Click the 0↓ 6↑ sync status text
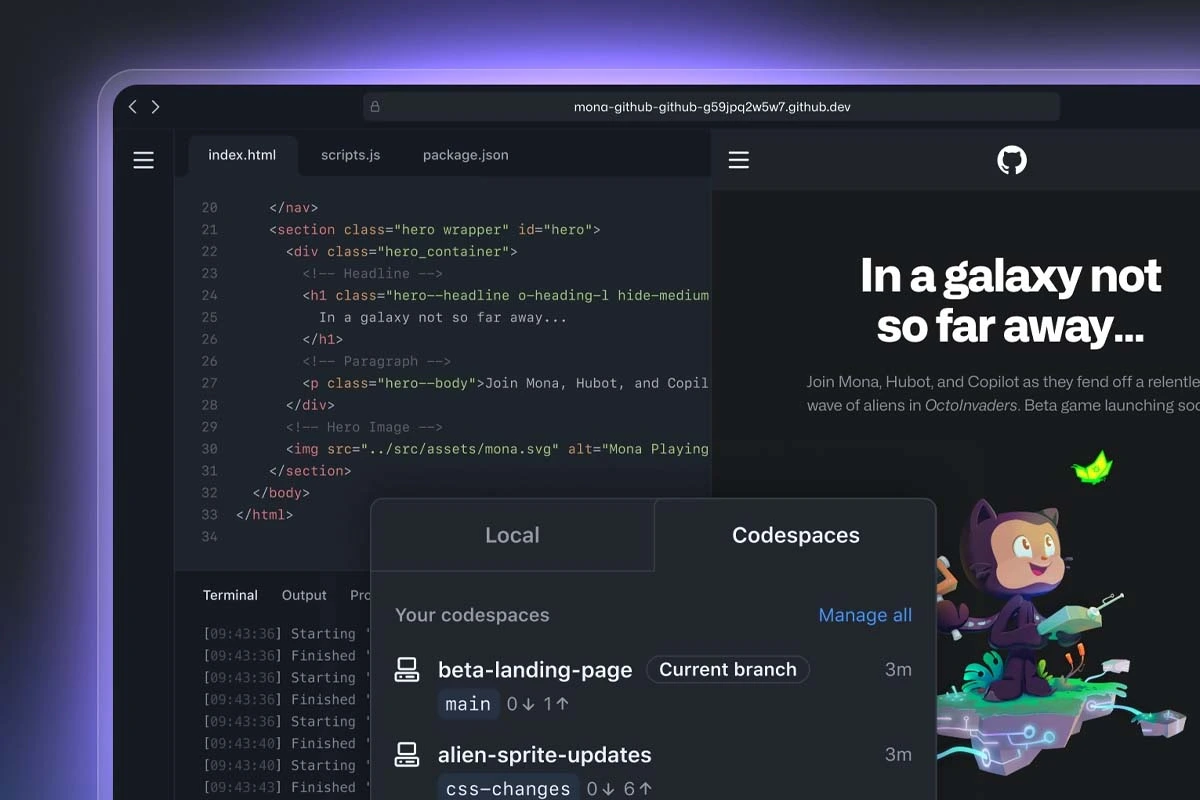Viewport: 1200px width, 800px height. click(x=620, y=788)
